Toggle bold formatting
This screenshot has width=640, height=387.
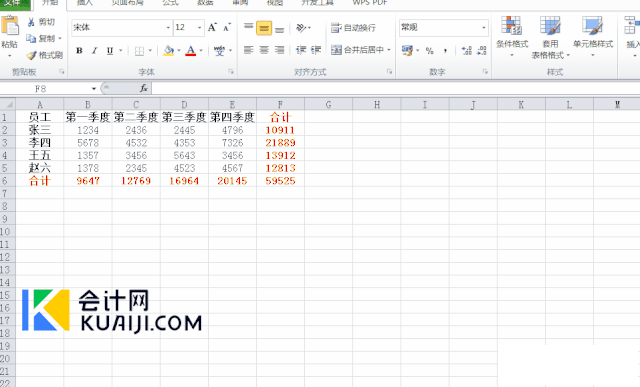(x=80, y=51)
